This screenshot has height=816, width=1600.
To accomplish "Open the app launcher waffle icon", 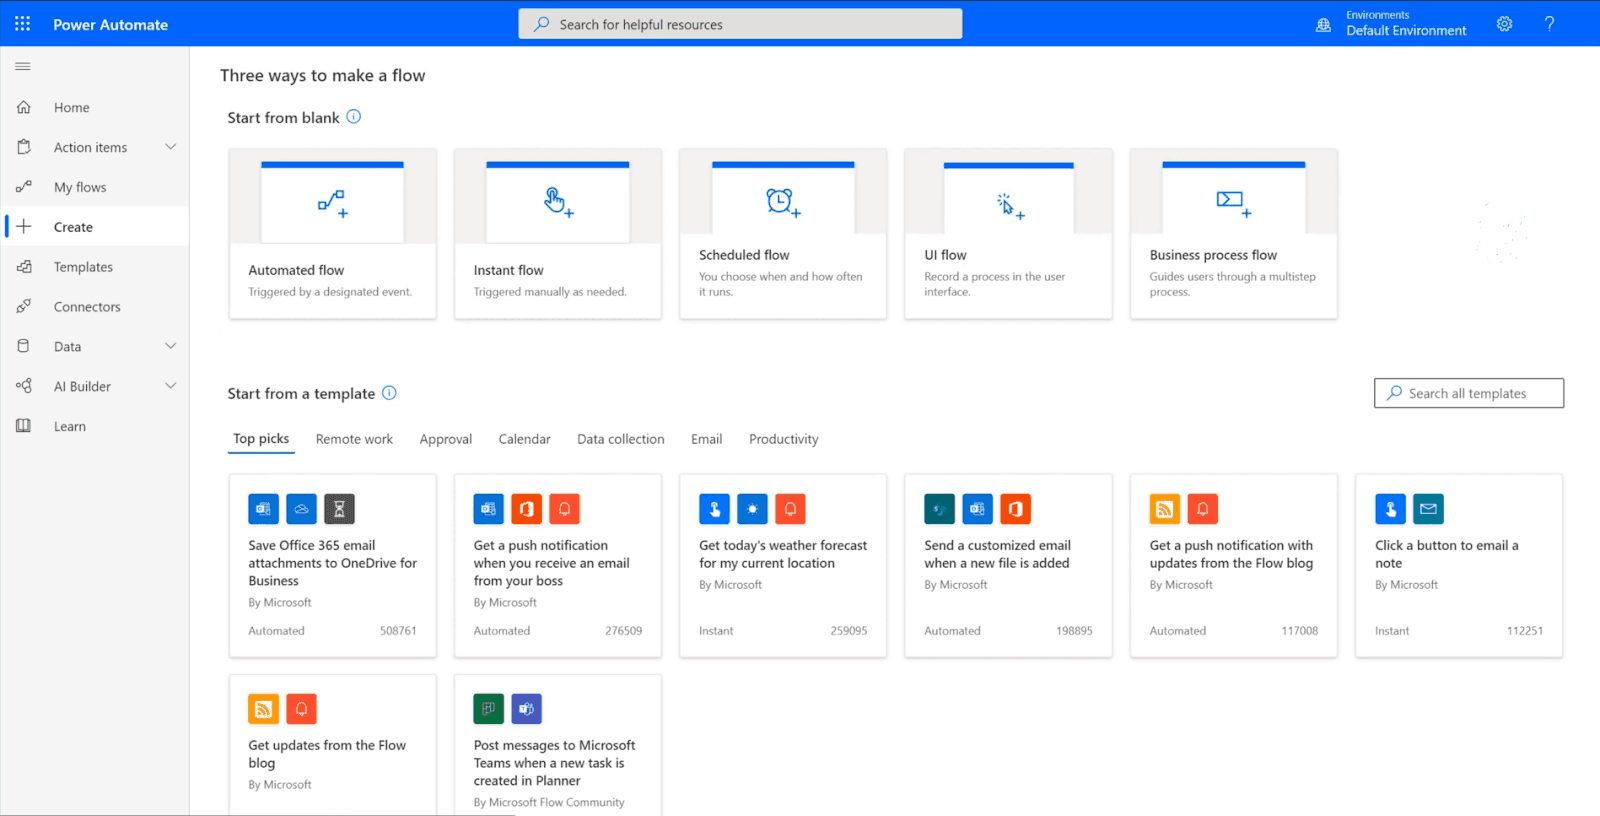I will (22, 24).
